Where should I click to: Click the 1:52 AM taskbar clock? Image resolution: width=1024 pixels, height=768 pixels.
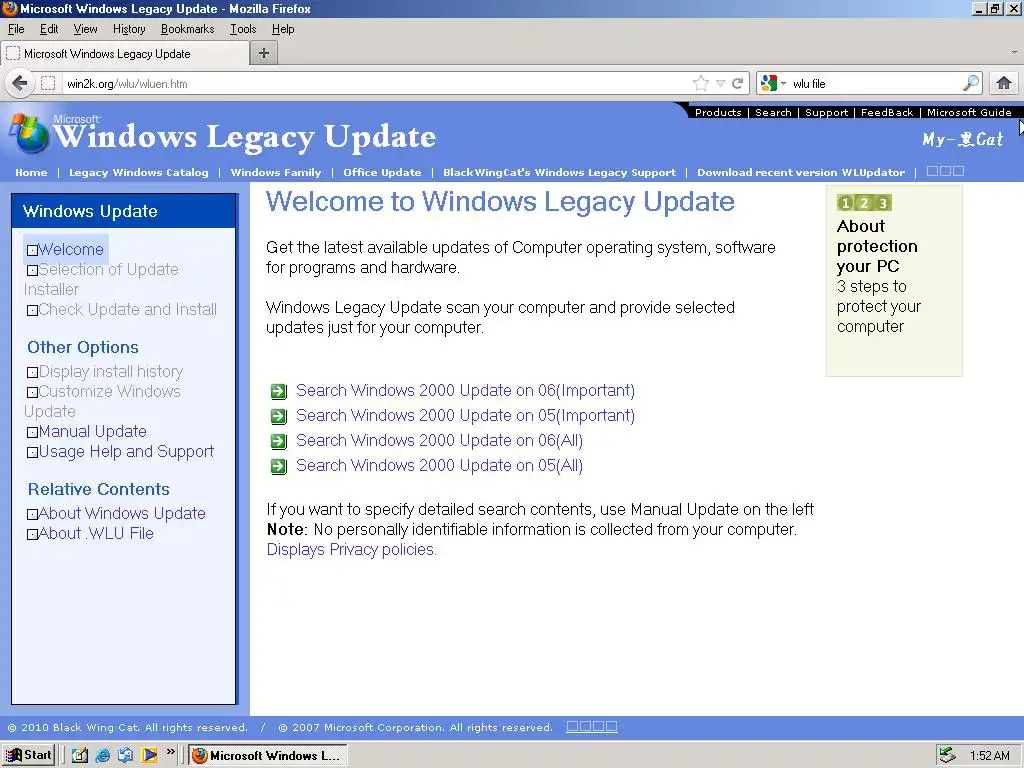coord(989,756)
